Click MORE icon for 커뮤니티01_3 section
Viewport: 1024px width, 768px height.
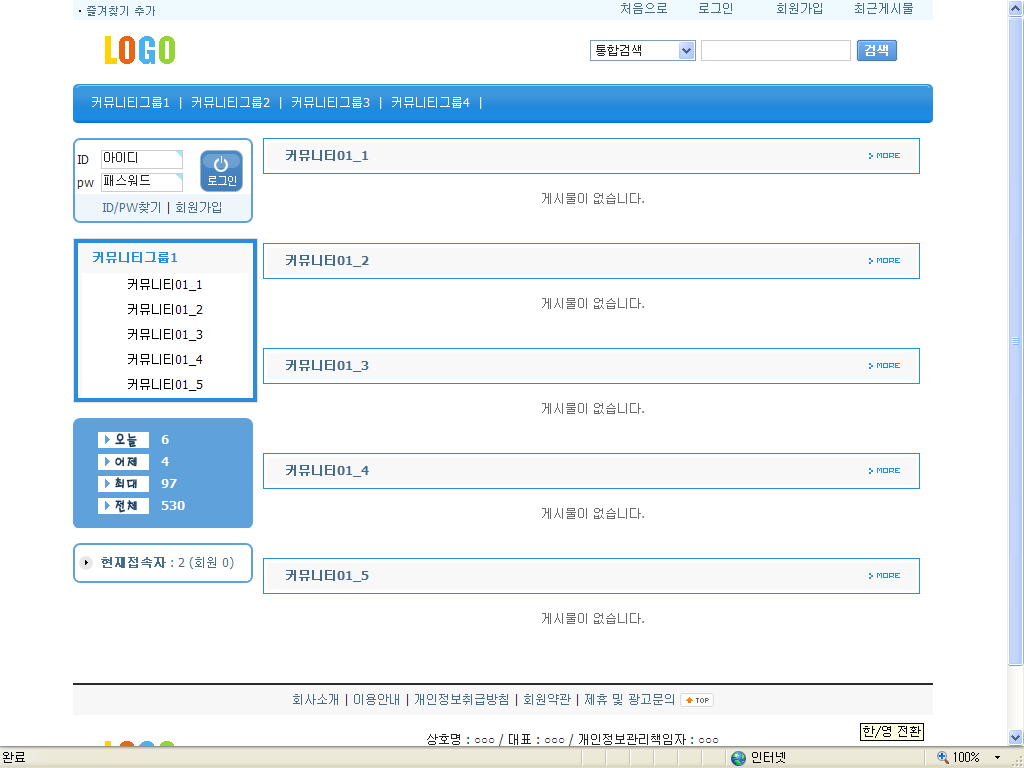tap(884, 366)
